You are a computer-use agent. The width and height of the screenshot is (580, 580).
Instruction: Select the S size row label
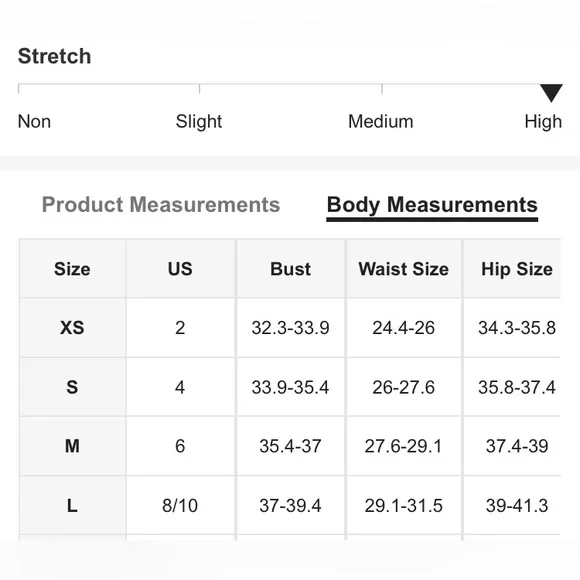[x=72, y=387]
